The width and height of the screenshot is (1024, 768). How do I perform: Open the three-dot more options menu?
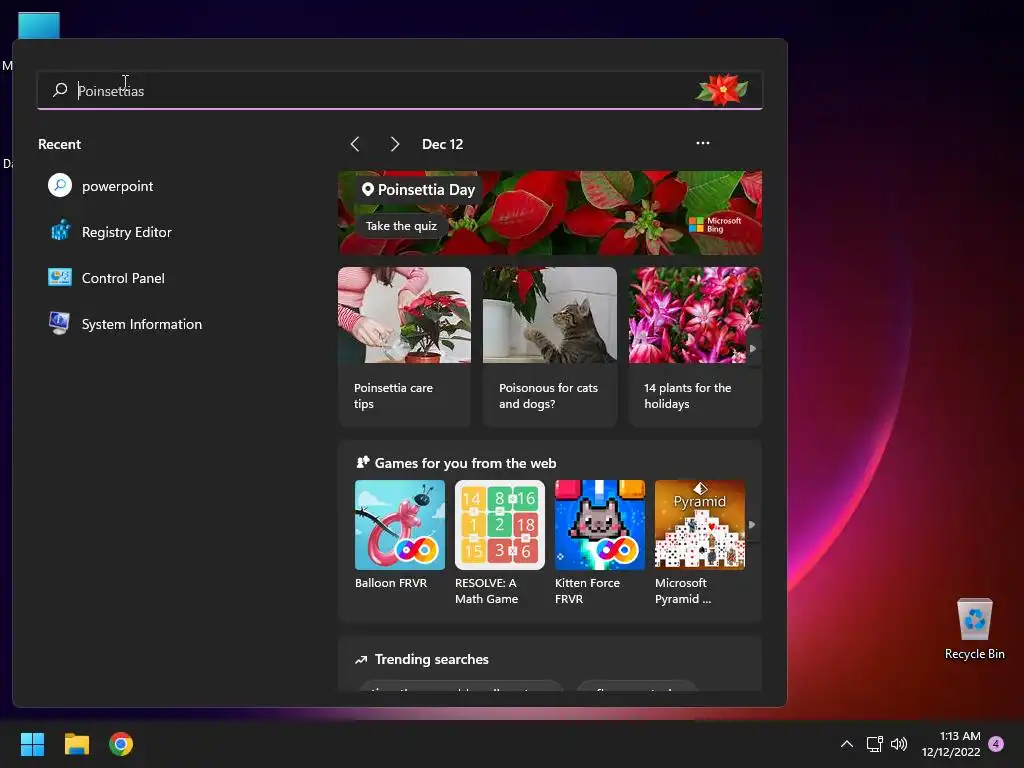[x=703, y=143]
